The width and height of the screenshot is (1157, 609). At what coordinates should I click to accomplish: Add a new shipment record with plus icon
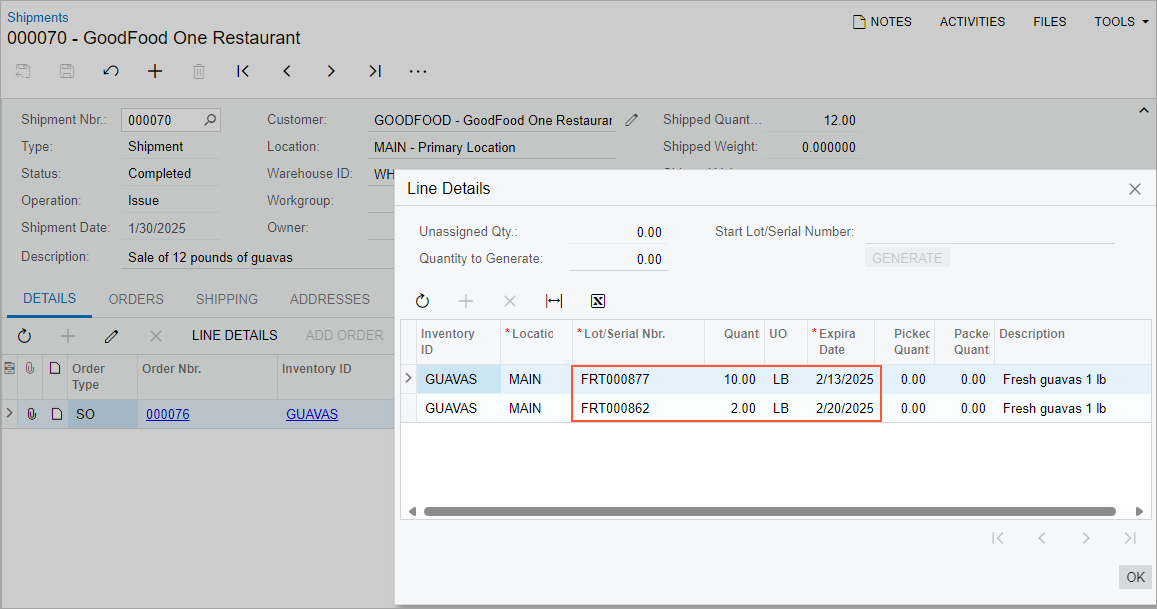[x=155, y=71]
